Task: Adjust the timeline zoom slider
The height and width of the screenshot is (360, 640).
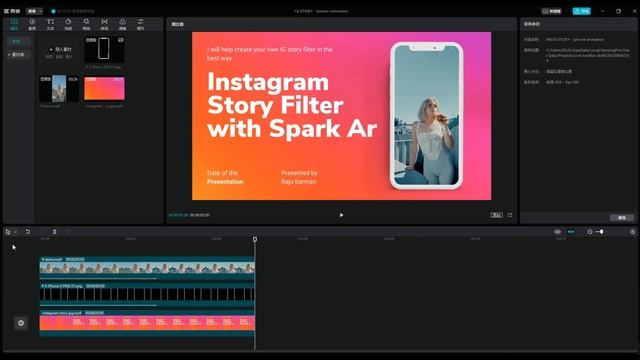Action: tap(601, 232)
